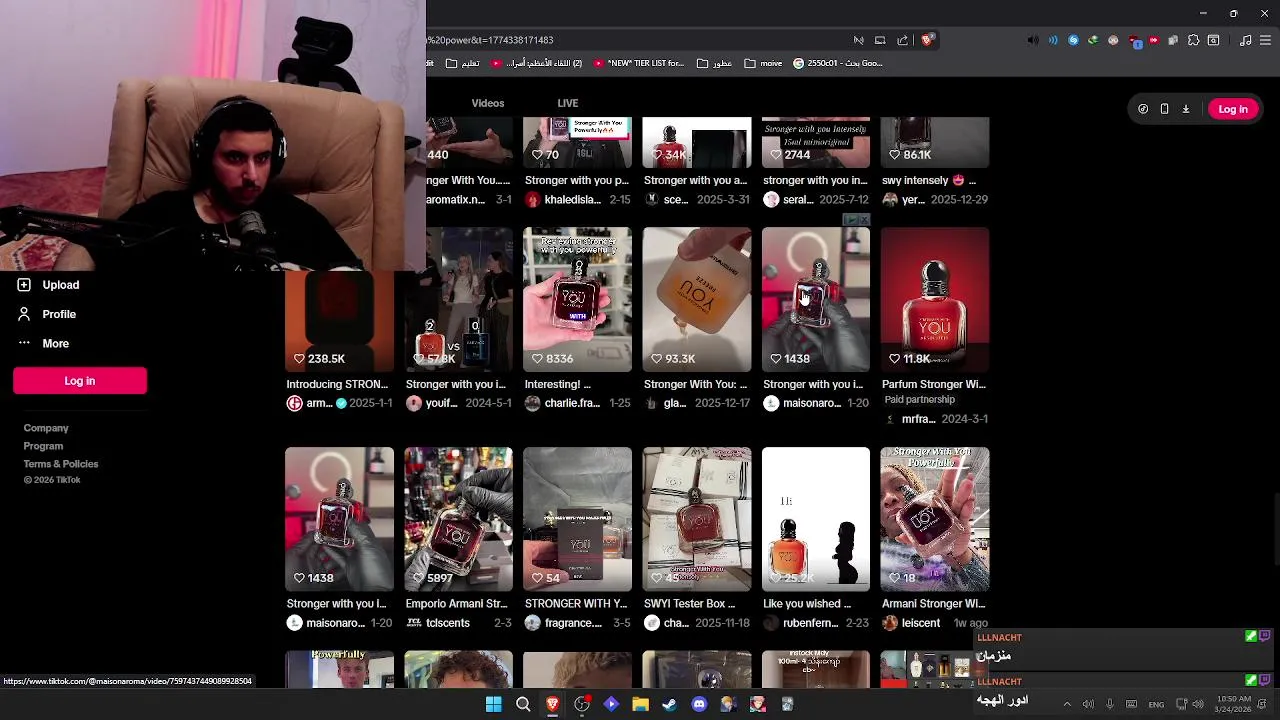1280x720 pixels.
Task: Click the tclscents author logo
Action: pos(413,623)
